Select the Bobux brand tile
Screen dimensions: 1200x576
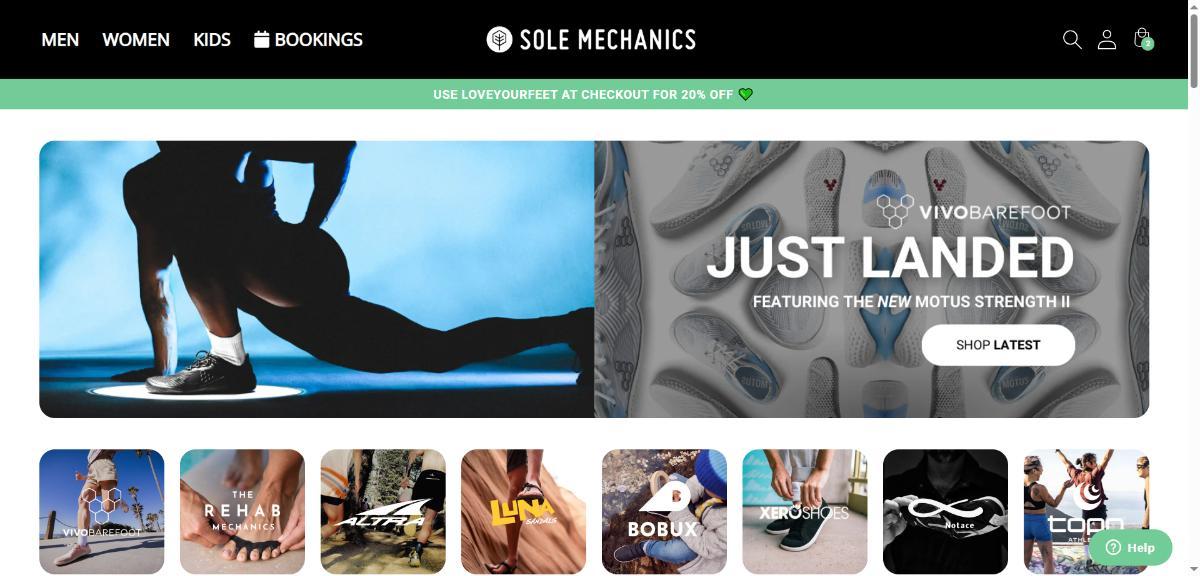click(x=664, y=511)
